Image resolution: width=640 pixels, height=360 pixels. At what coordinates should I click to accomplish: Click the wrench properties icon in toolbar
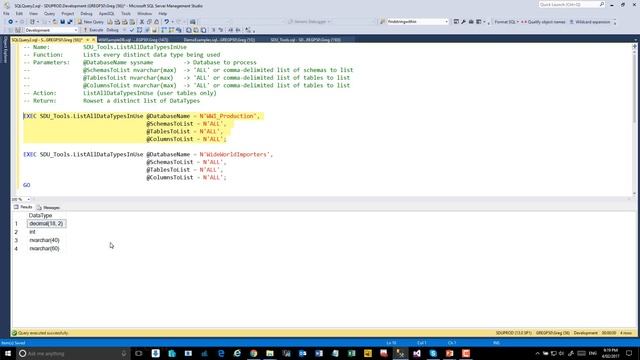tap(463, 22)
